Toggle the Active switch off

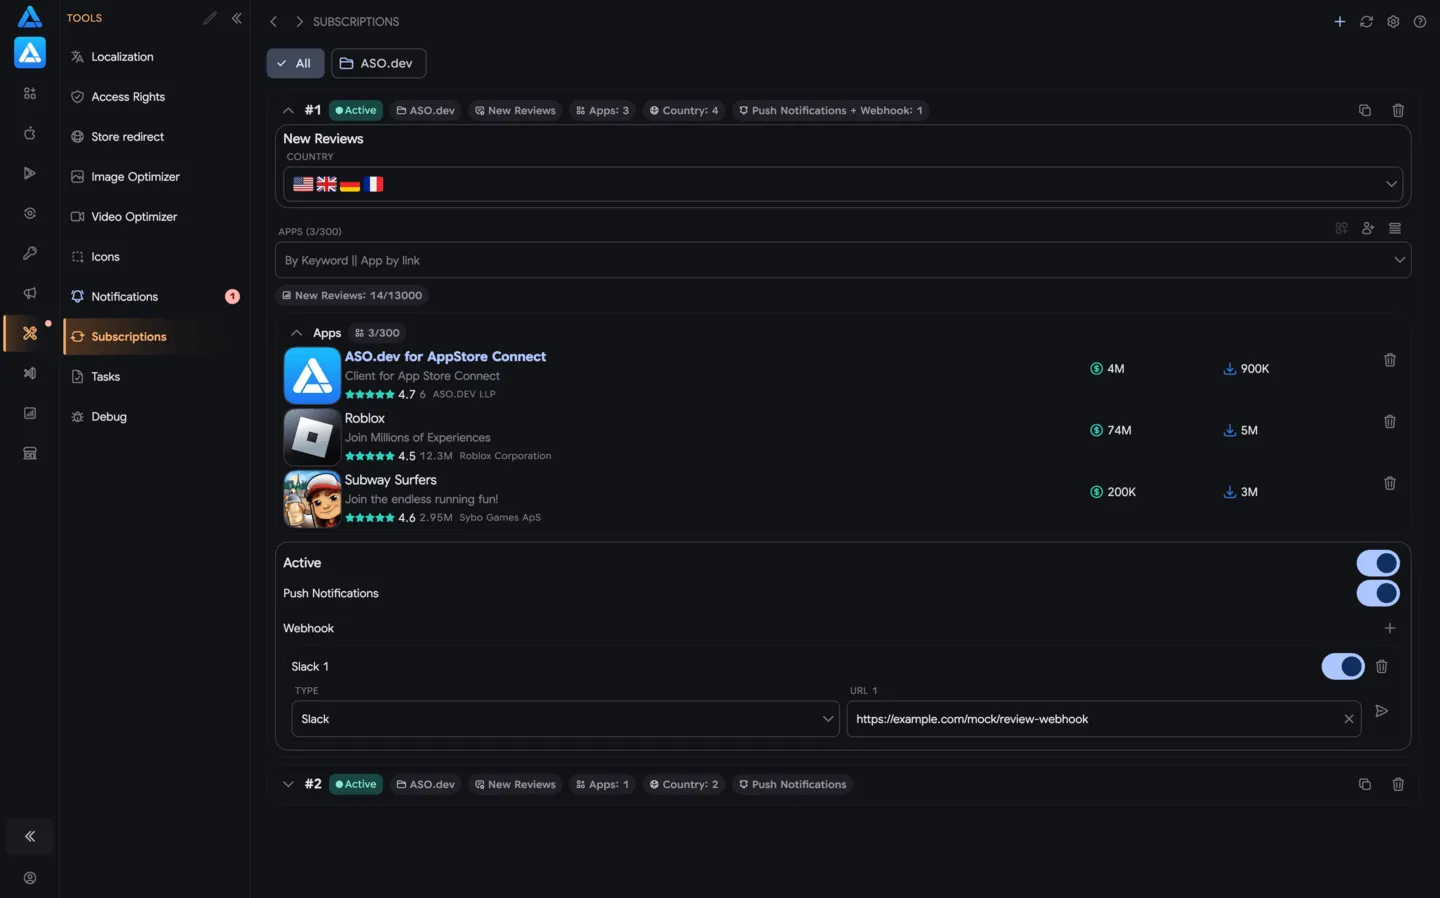click(x=1378, y=563)
